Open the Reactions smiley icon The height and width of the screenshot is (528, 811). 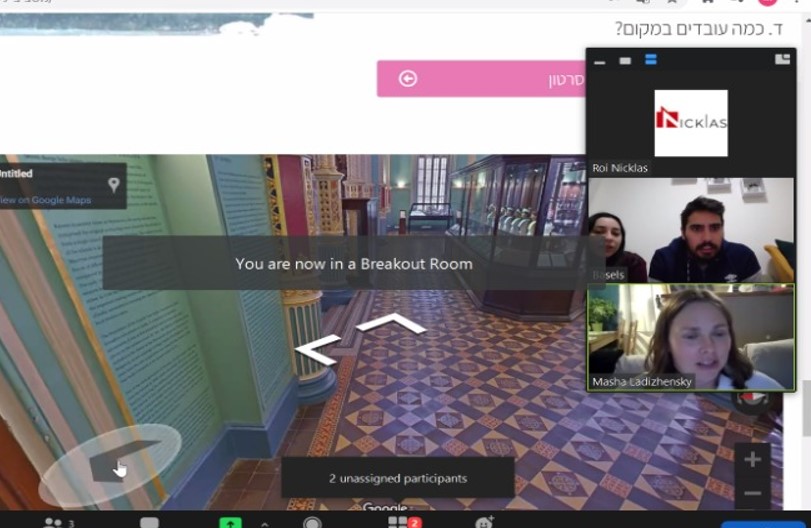pos(484,522)
